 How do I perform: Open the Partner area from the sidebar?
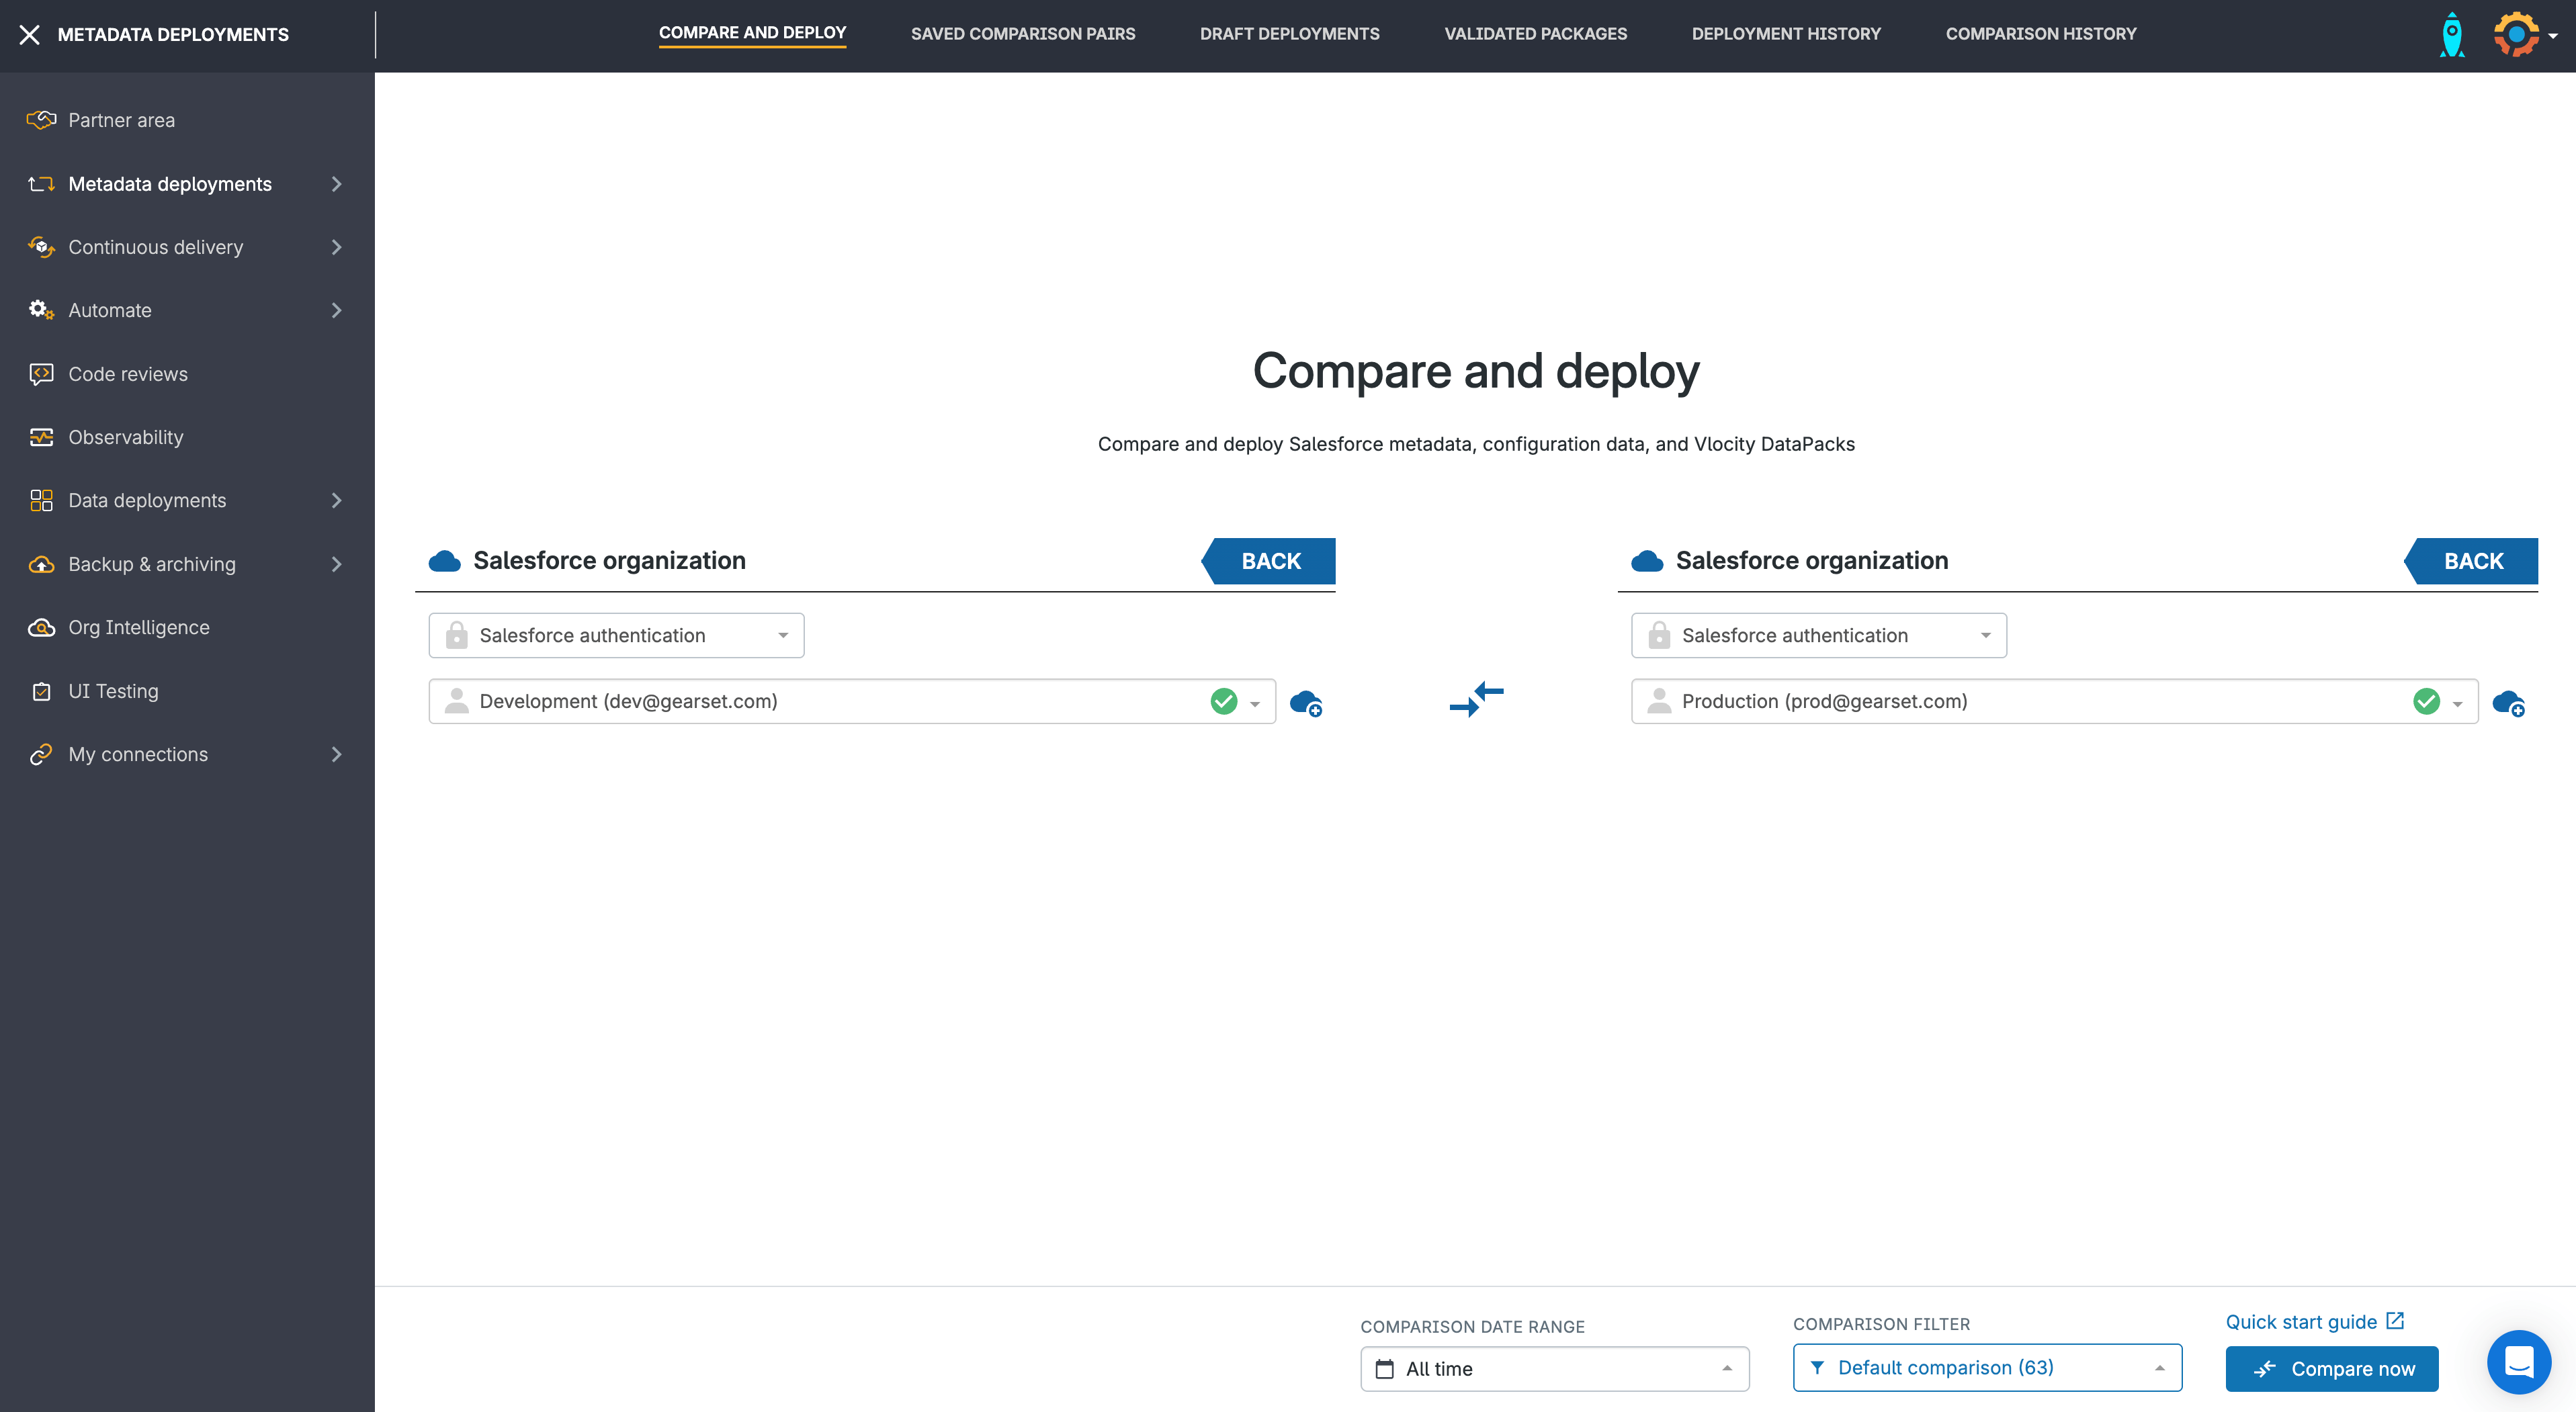(119, 120)
